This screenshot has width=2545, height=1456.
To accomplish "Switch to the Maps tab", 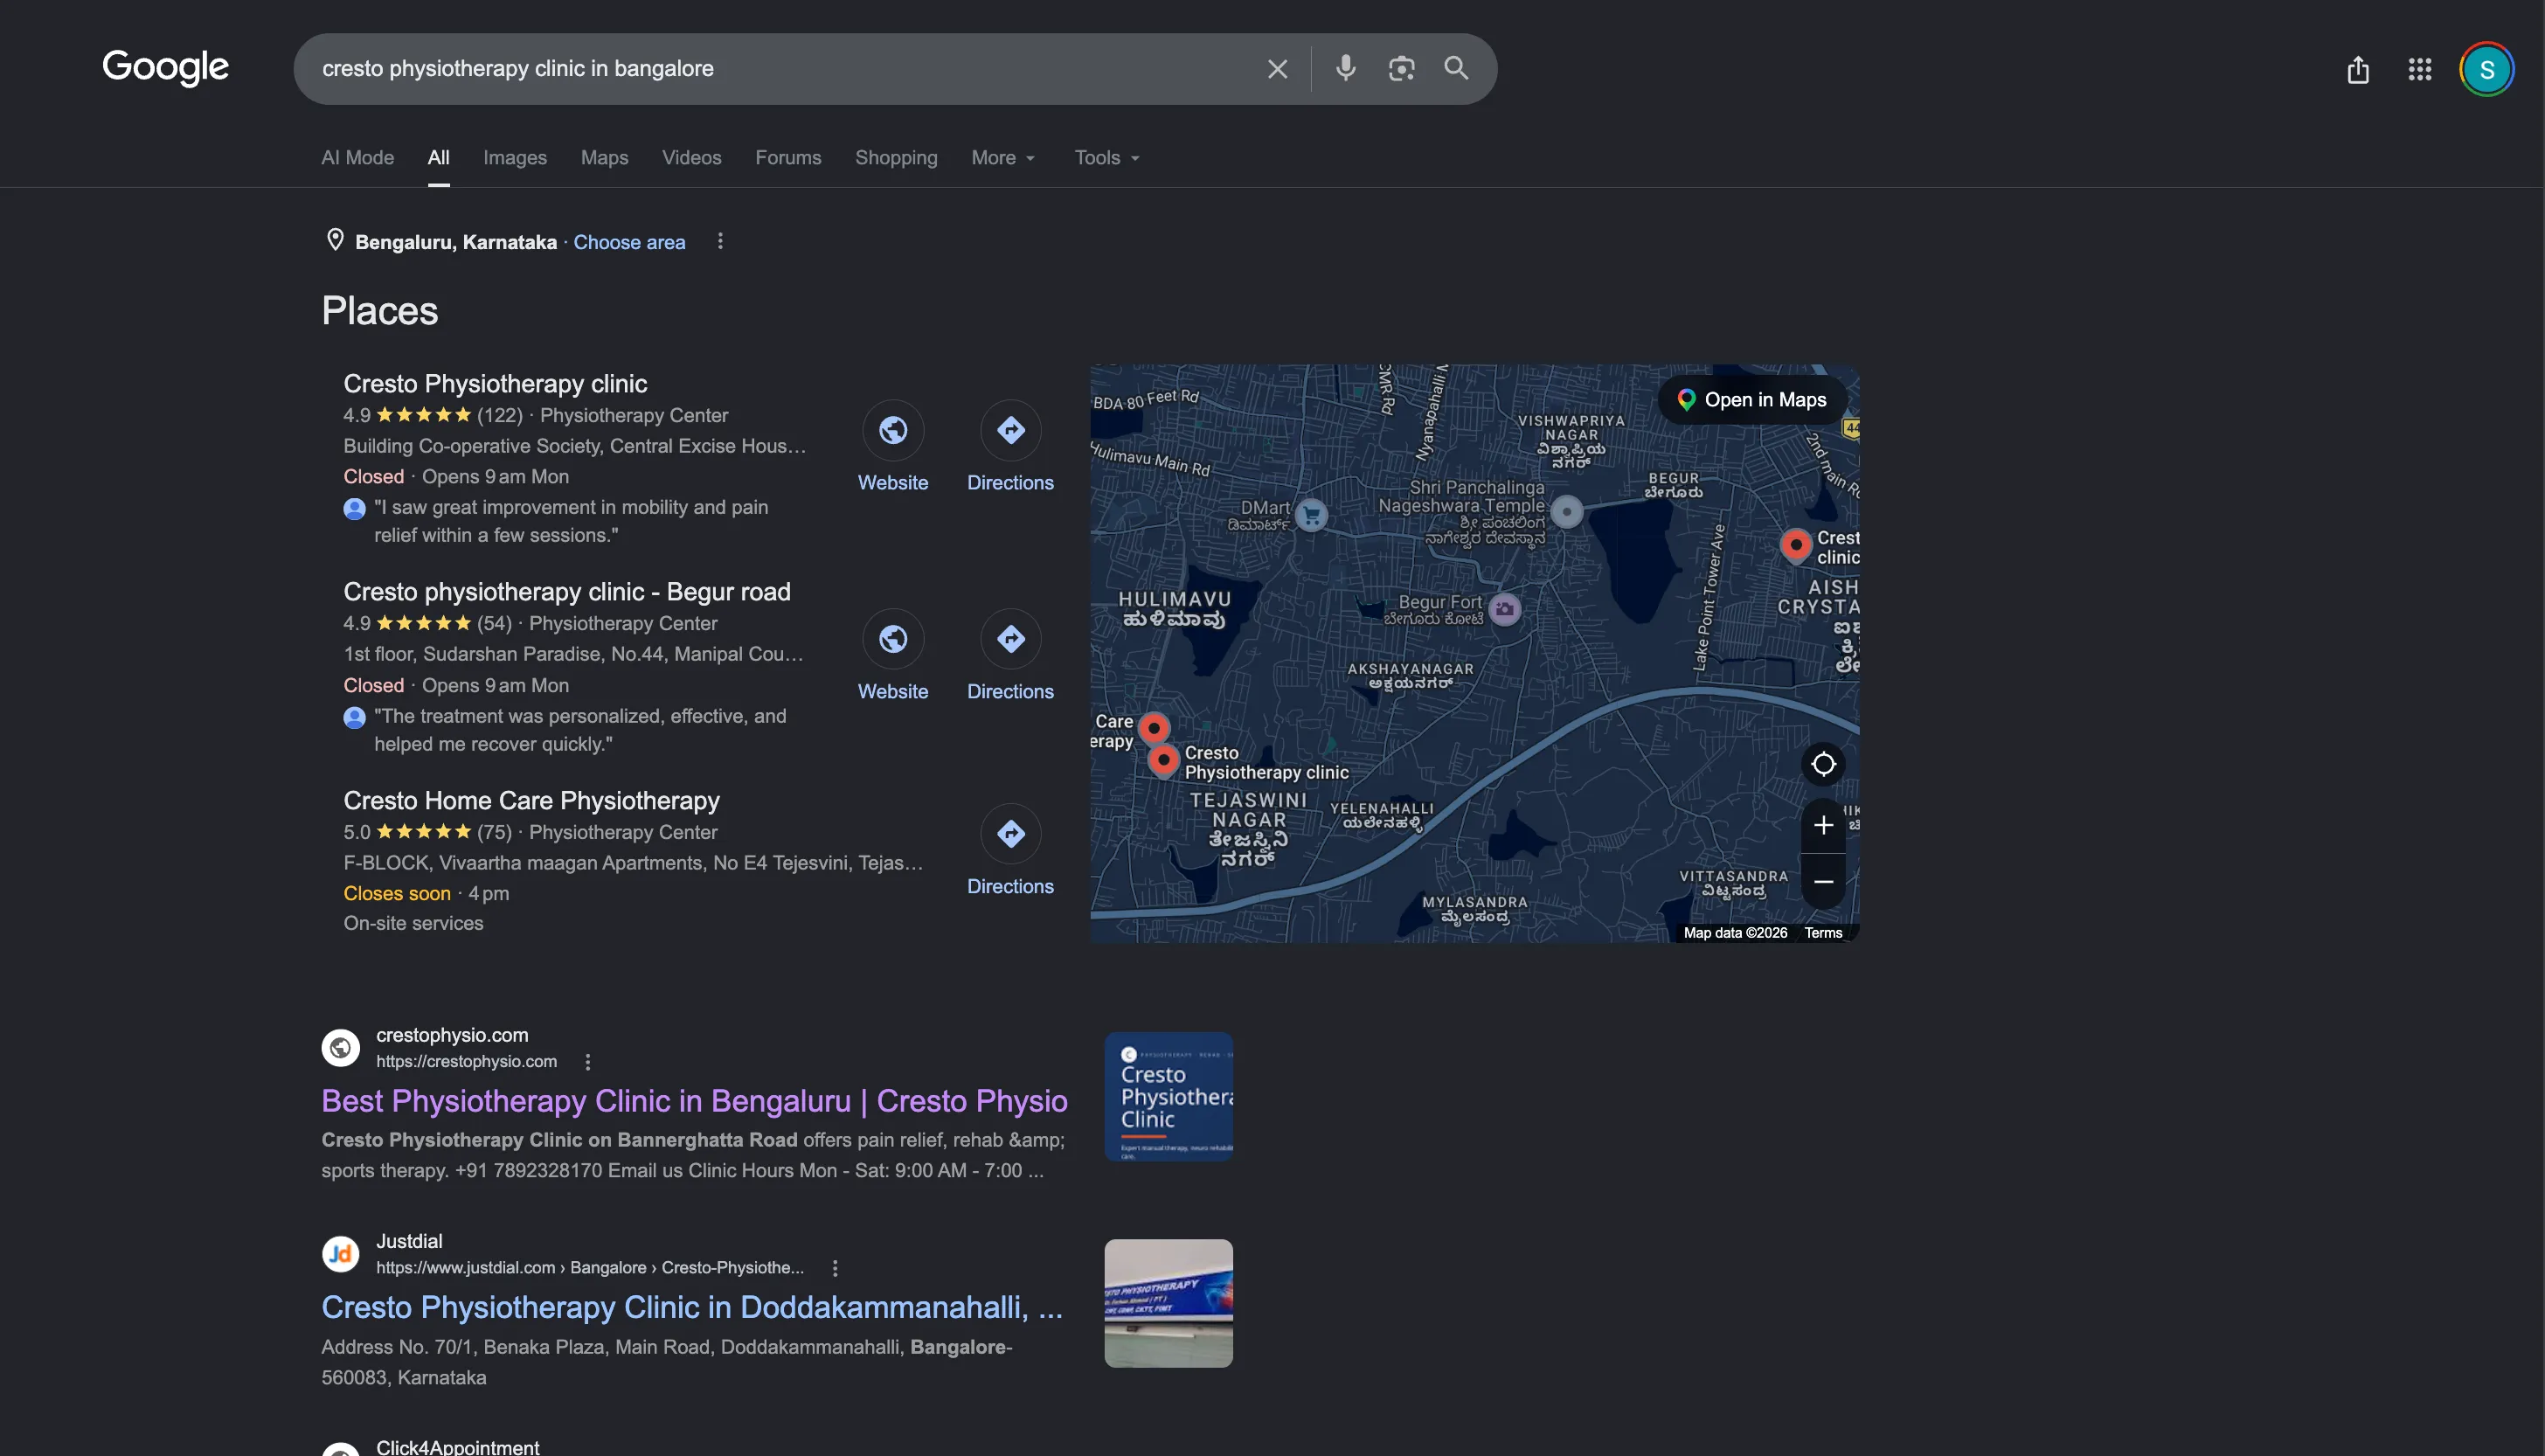I will pyautogui.click(x=604, y=158).
